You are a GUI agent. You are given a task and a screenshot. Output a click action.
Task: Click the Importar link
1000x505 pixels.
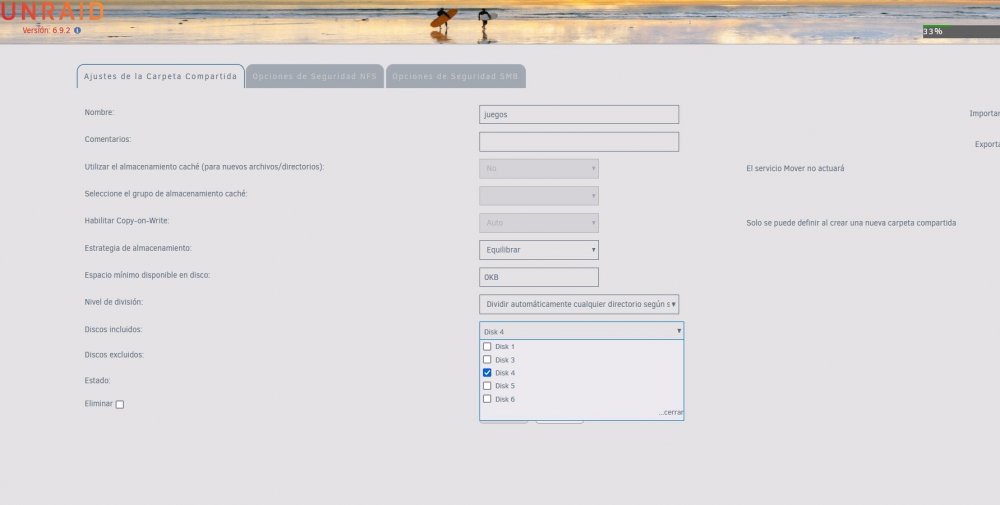tap(984, 113)
